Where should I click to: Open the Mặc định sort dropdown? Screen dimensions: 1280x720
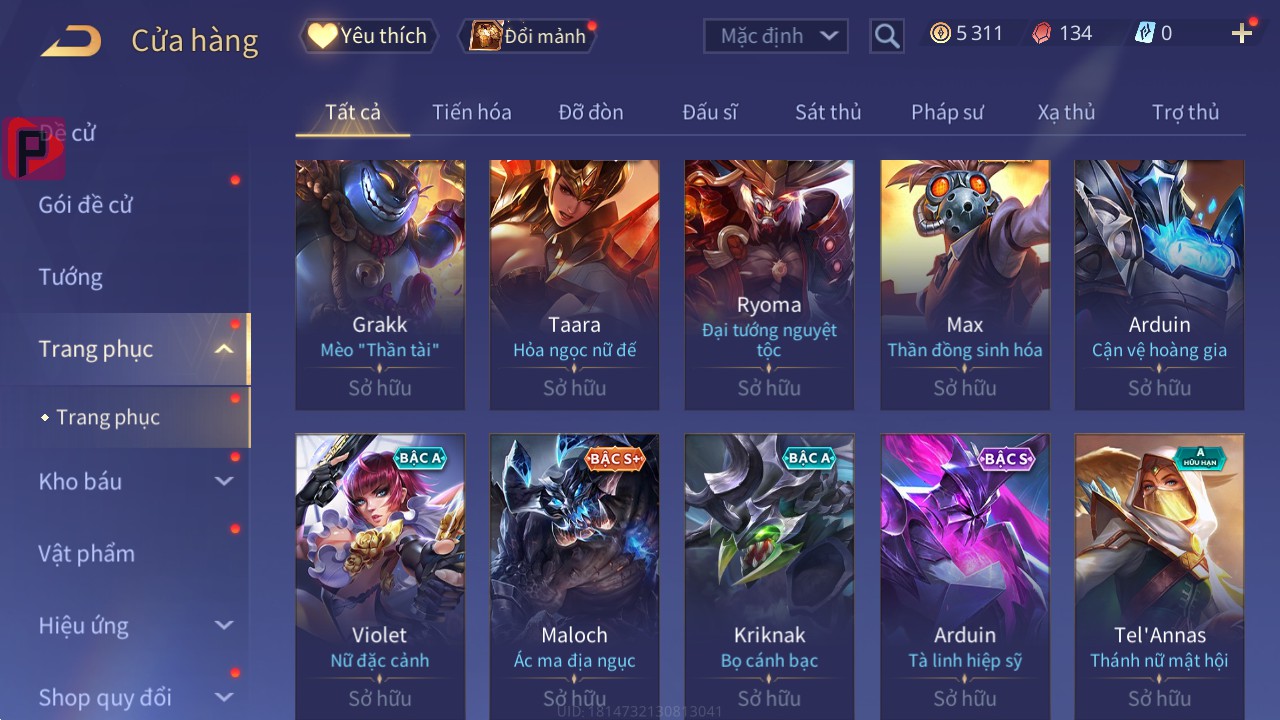776,36
